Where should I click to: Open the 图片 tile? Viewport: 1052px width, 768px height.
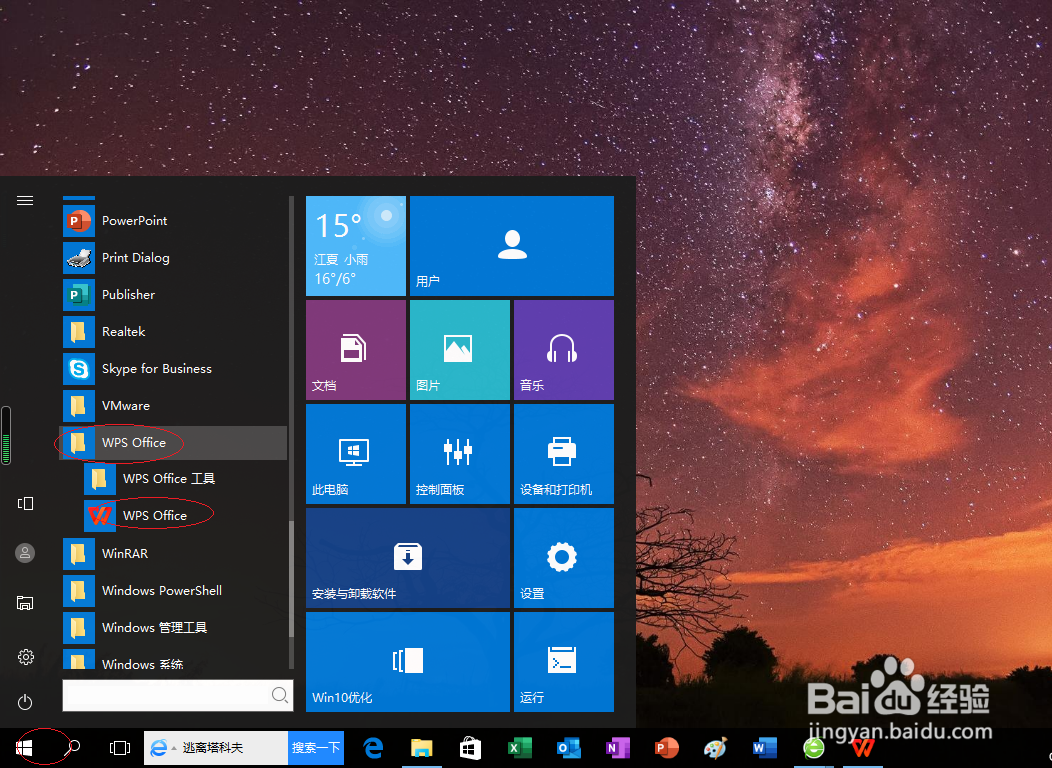tap(460, 349)
